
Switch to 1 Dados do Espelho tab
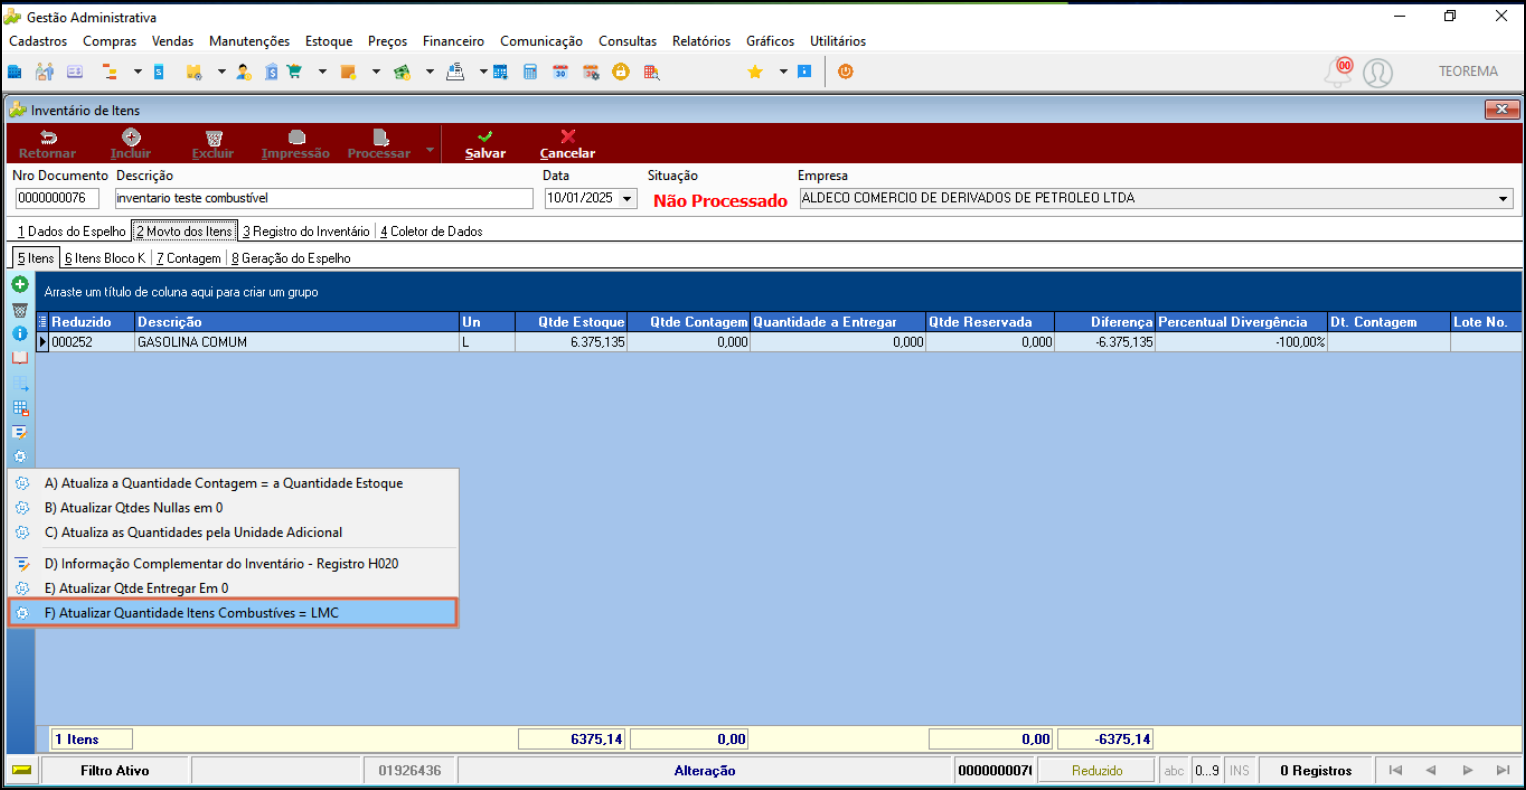[x=71, y=231]
